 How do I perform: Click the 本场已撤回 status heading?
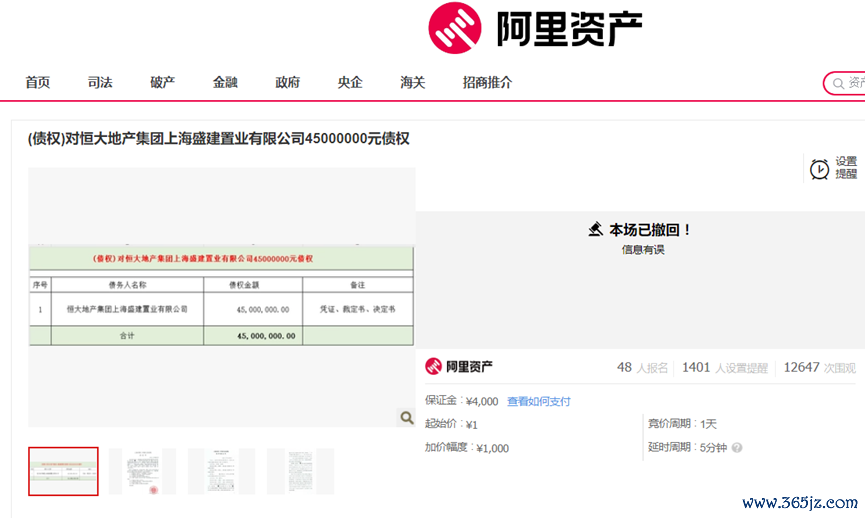pos(649,229)
